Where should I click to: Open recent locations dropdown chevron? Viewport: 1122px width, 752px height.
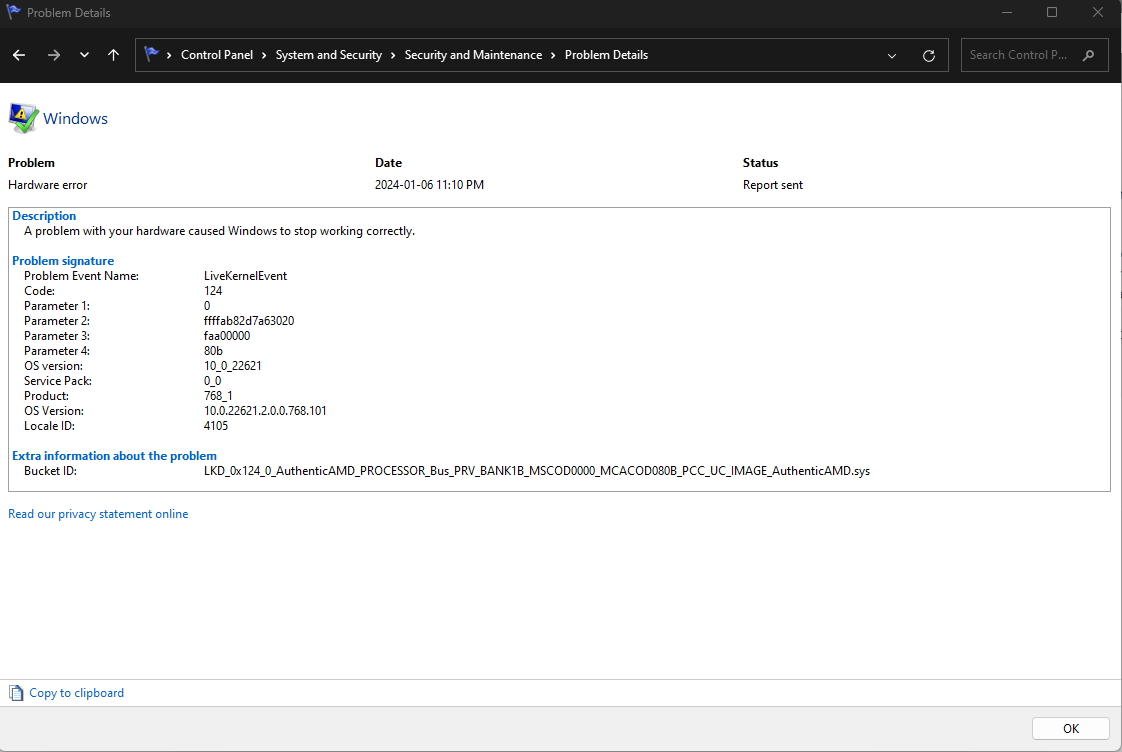click(84, 55)
